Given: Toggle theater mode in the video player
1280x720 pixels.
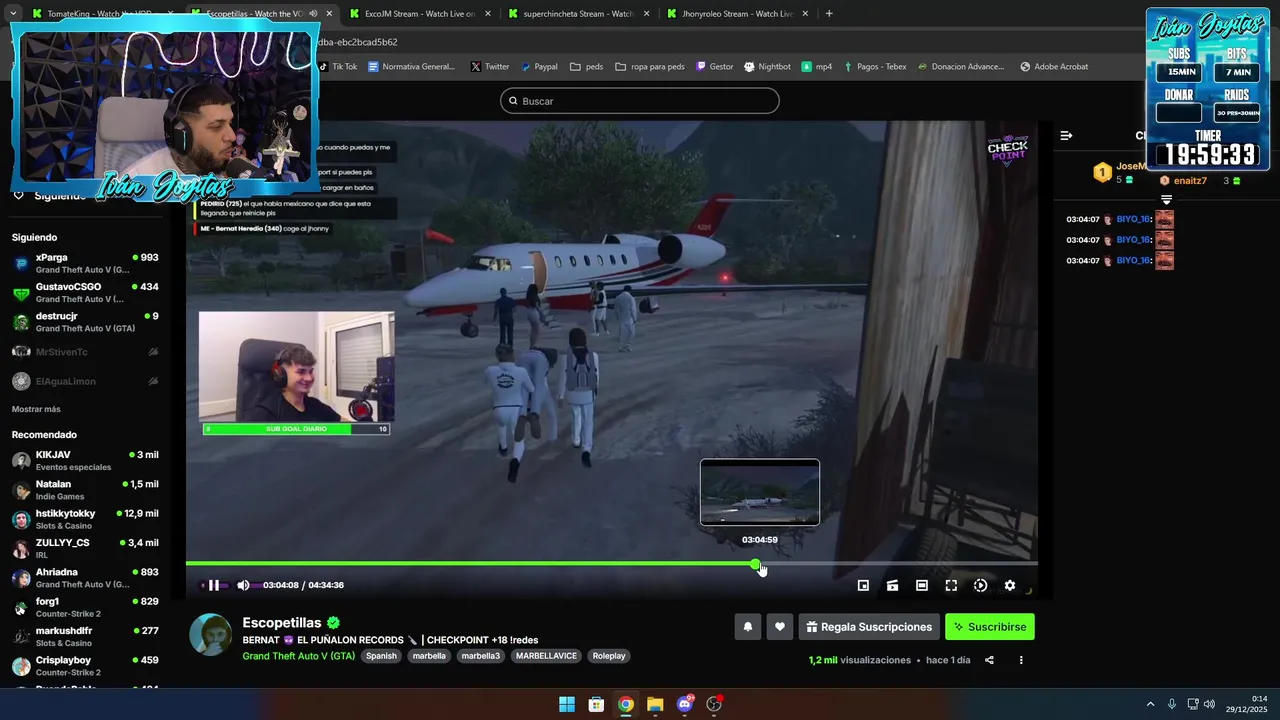Looking at the screenshot, I should pyautogui.click(x=921, y=586).
